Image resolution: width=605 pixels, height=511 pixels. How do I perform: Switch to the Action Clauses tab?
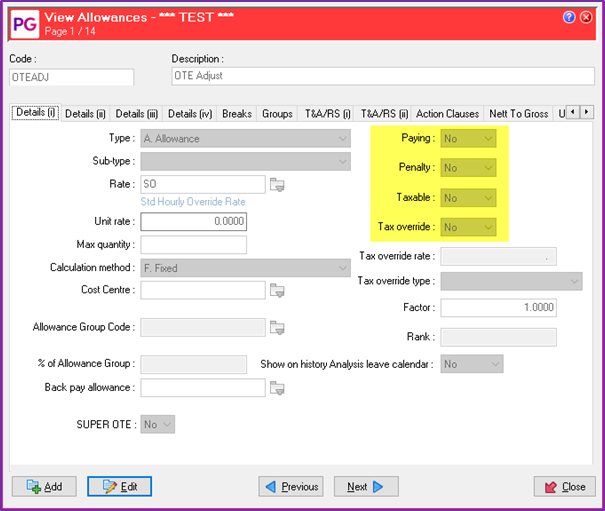[446, 114]
